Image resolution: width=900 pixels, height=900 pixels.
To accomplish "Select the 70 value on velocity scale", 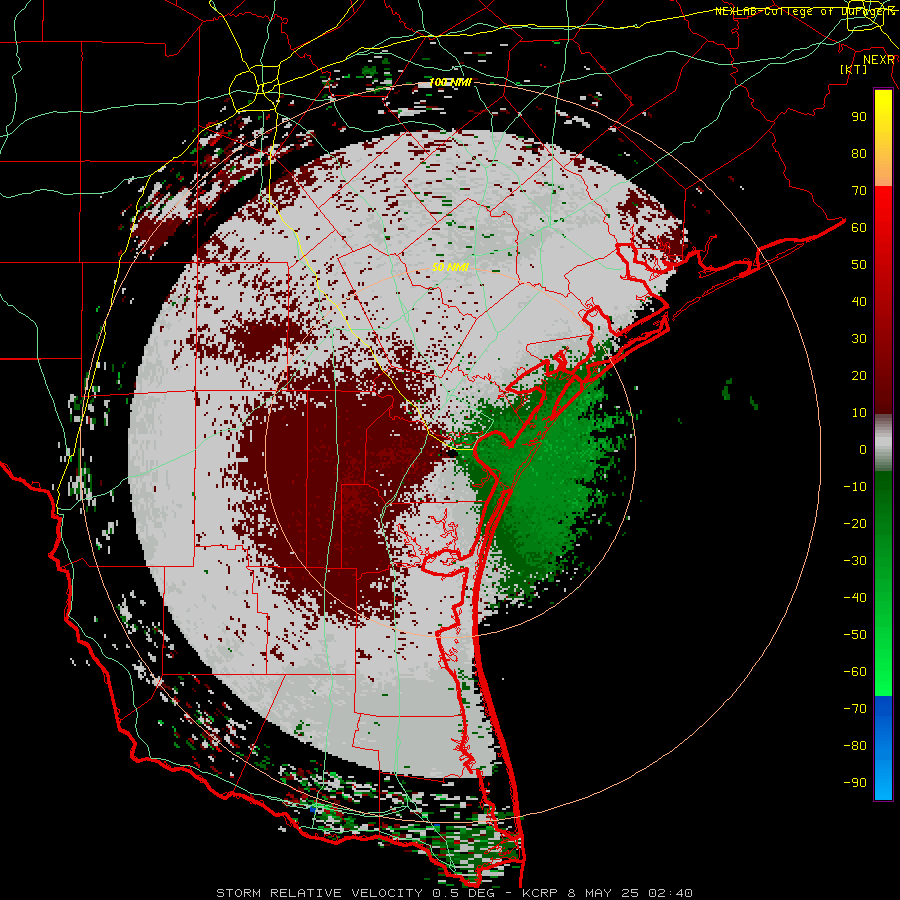I will 859,191.
